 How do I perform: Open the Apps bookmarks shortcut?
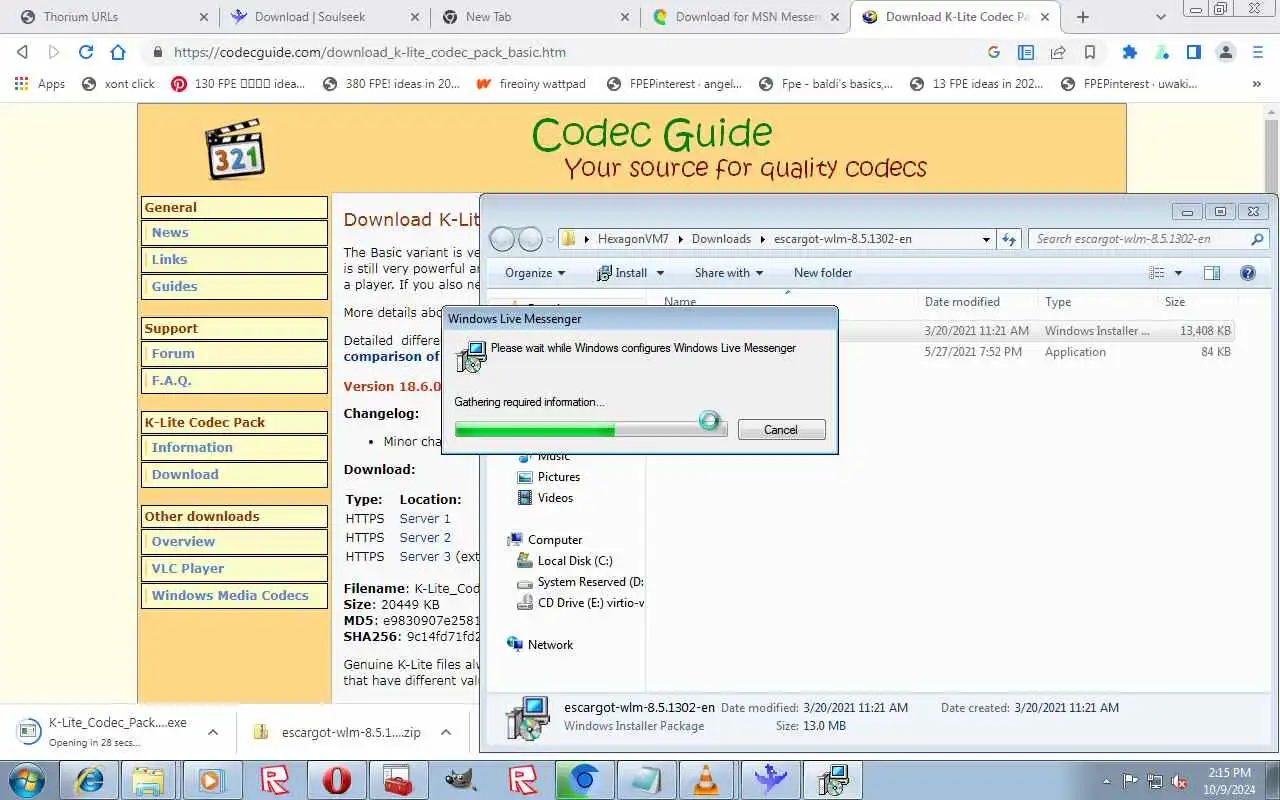pos(40,84)
